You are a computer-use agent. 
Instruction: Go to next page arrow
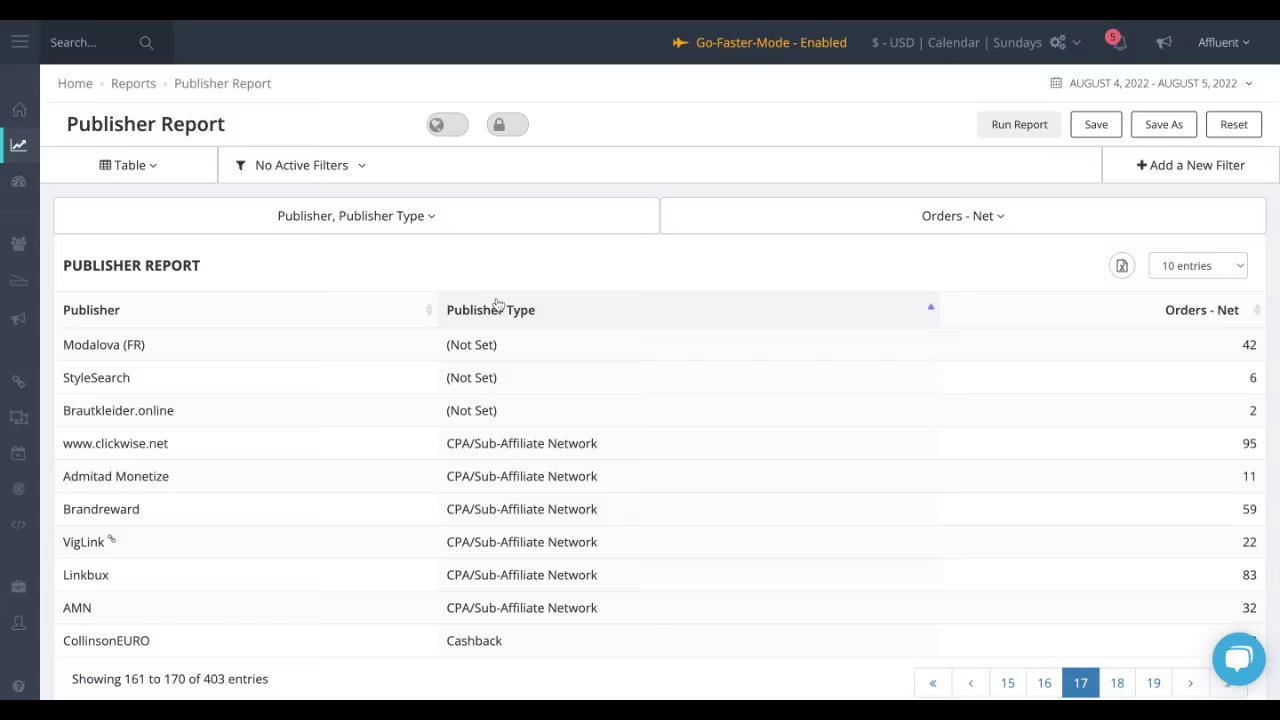tap(1190, 683)
